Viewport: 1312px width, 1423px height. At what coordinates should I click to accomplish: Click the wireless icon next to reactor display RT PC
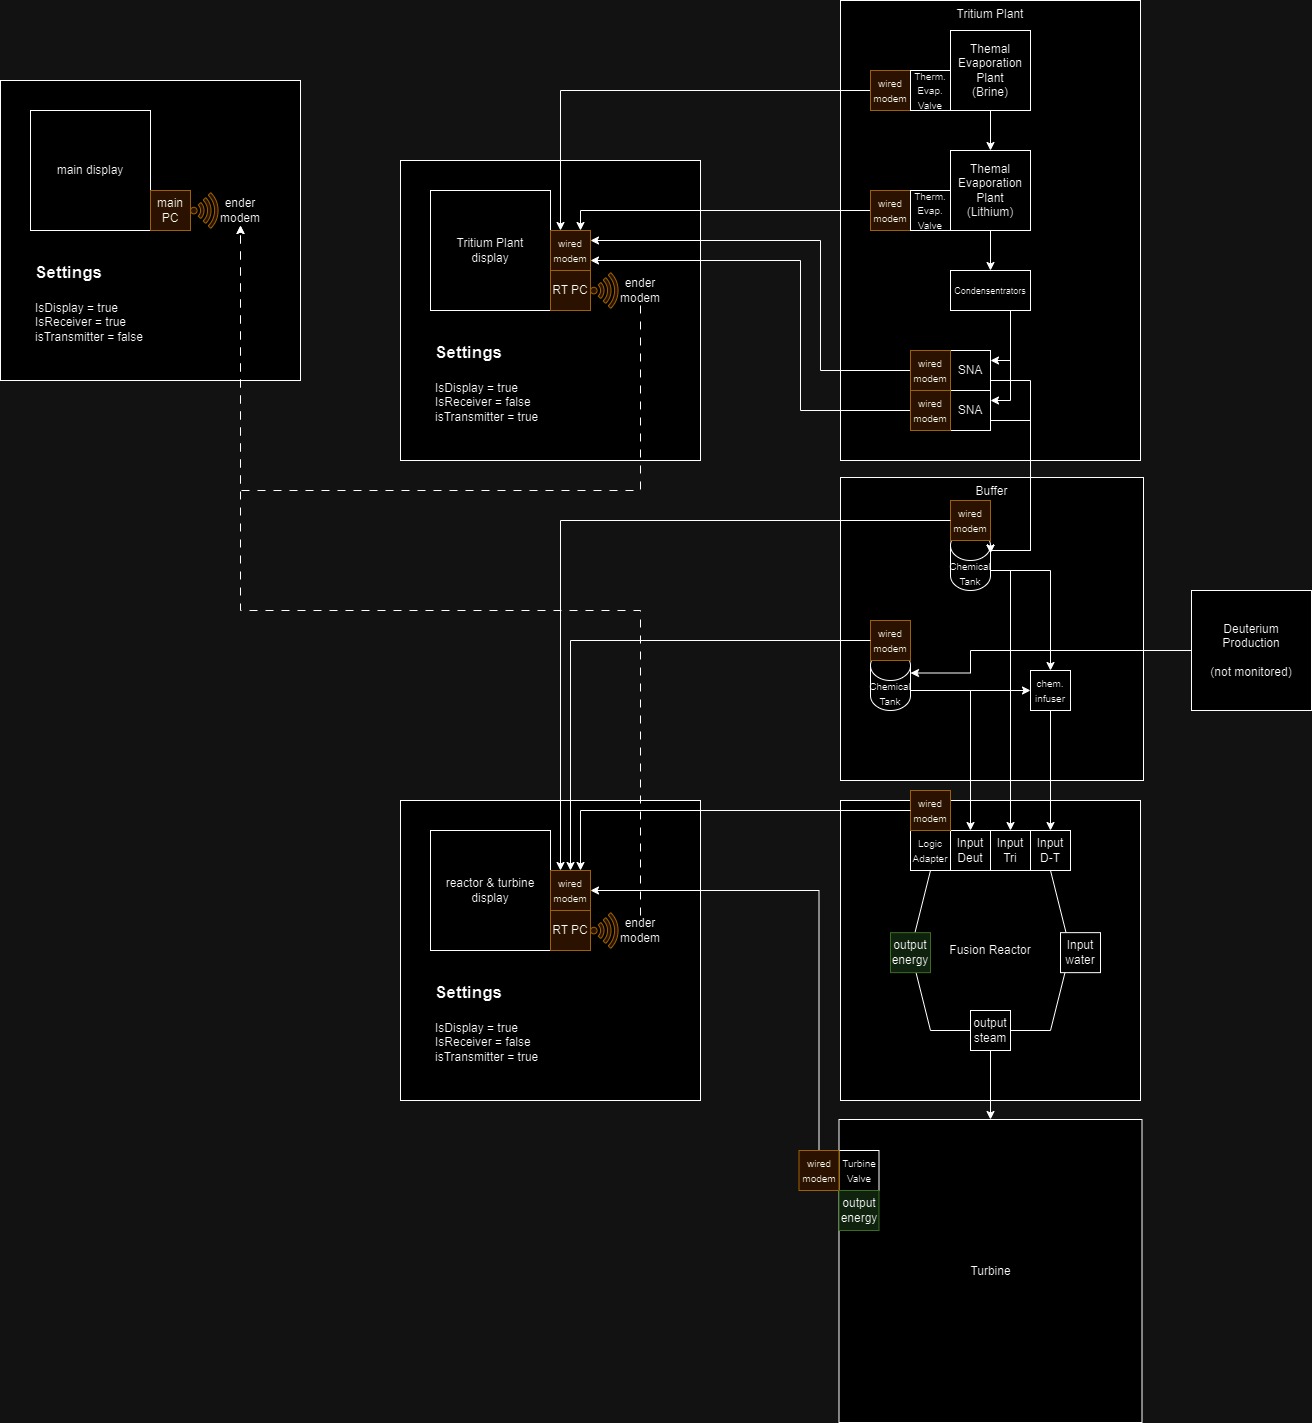(x=605, y=930)
